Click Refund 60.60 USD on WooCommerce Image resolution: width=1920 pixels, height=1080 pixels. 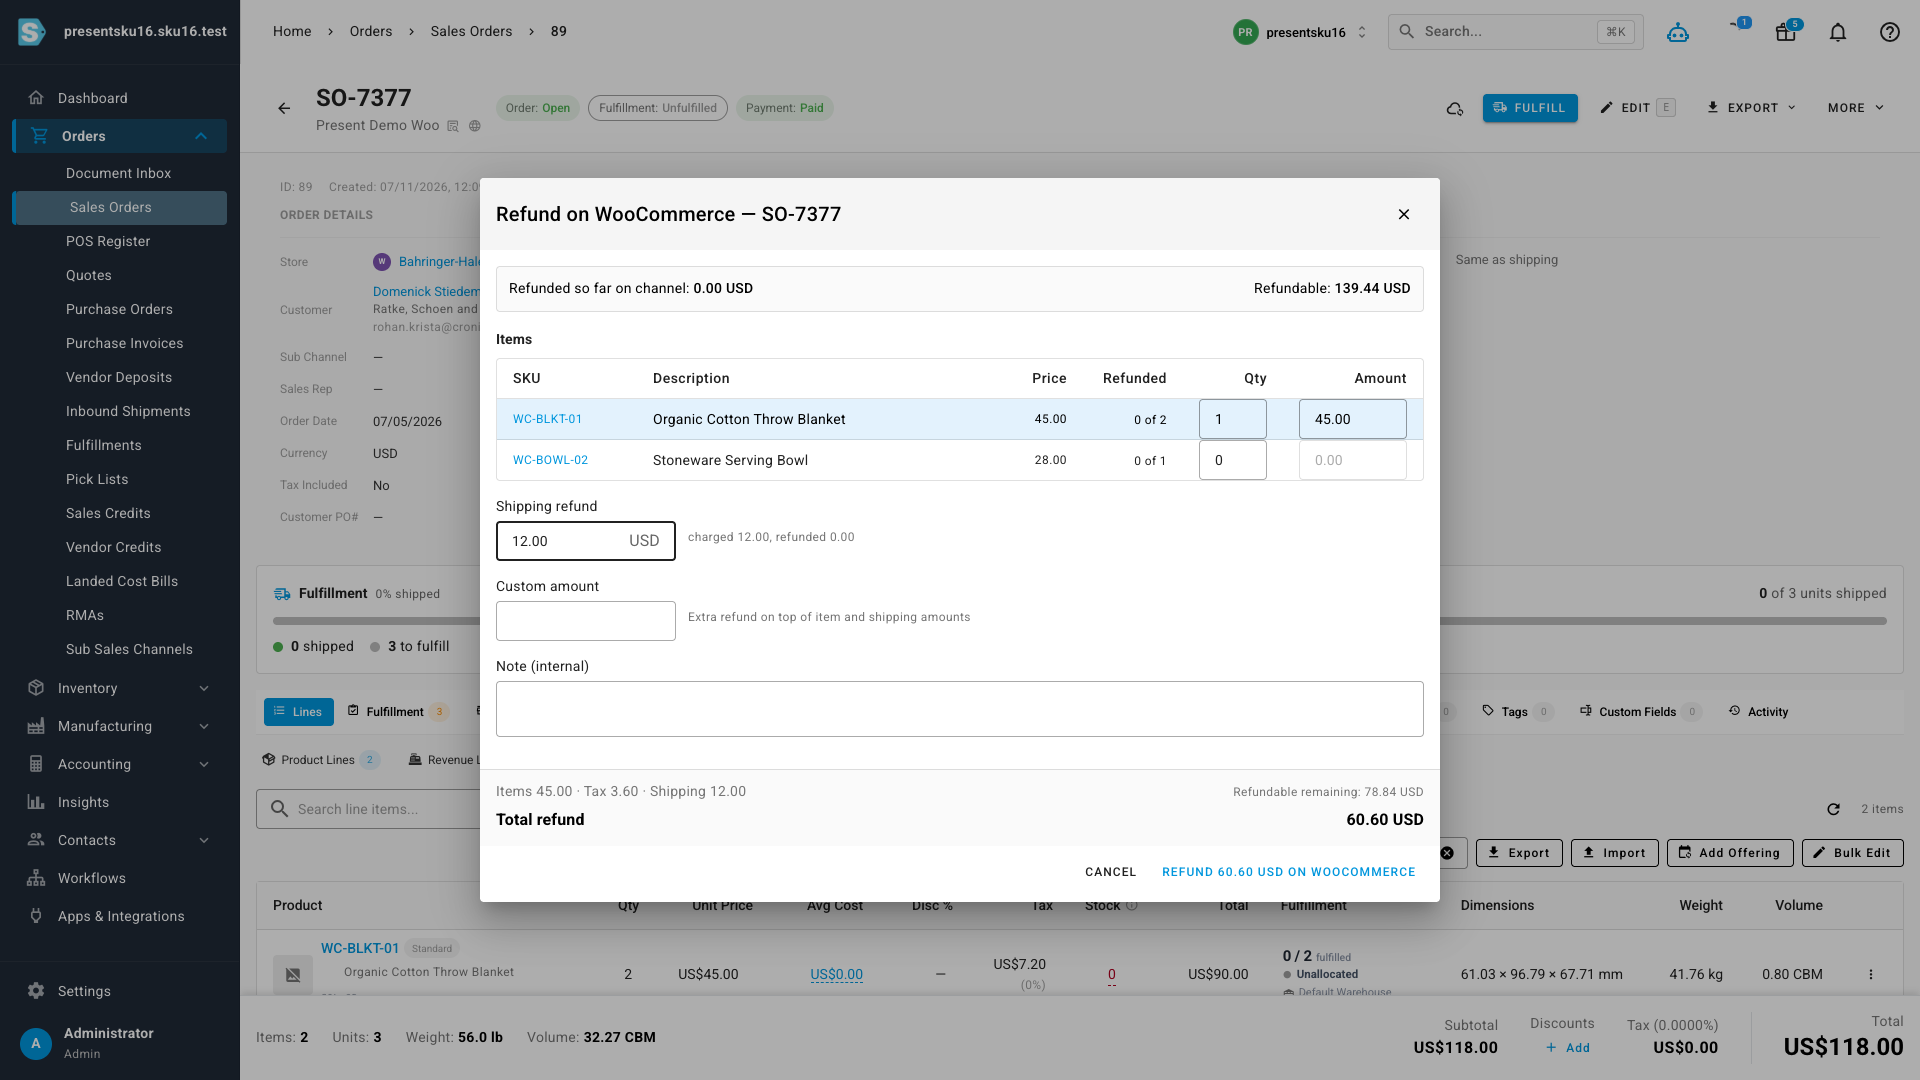pos(1288,872)
